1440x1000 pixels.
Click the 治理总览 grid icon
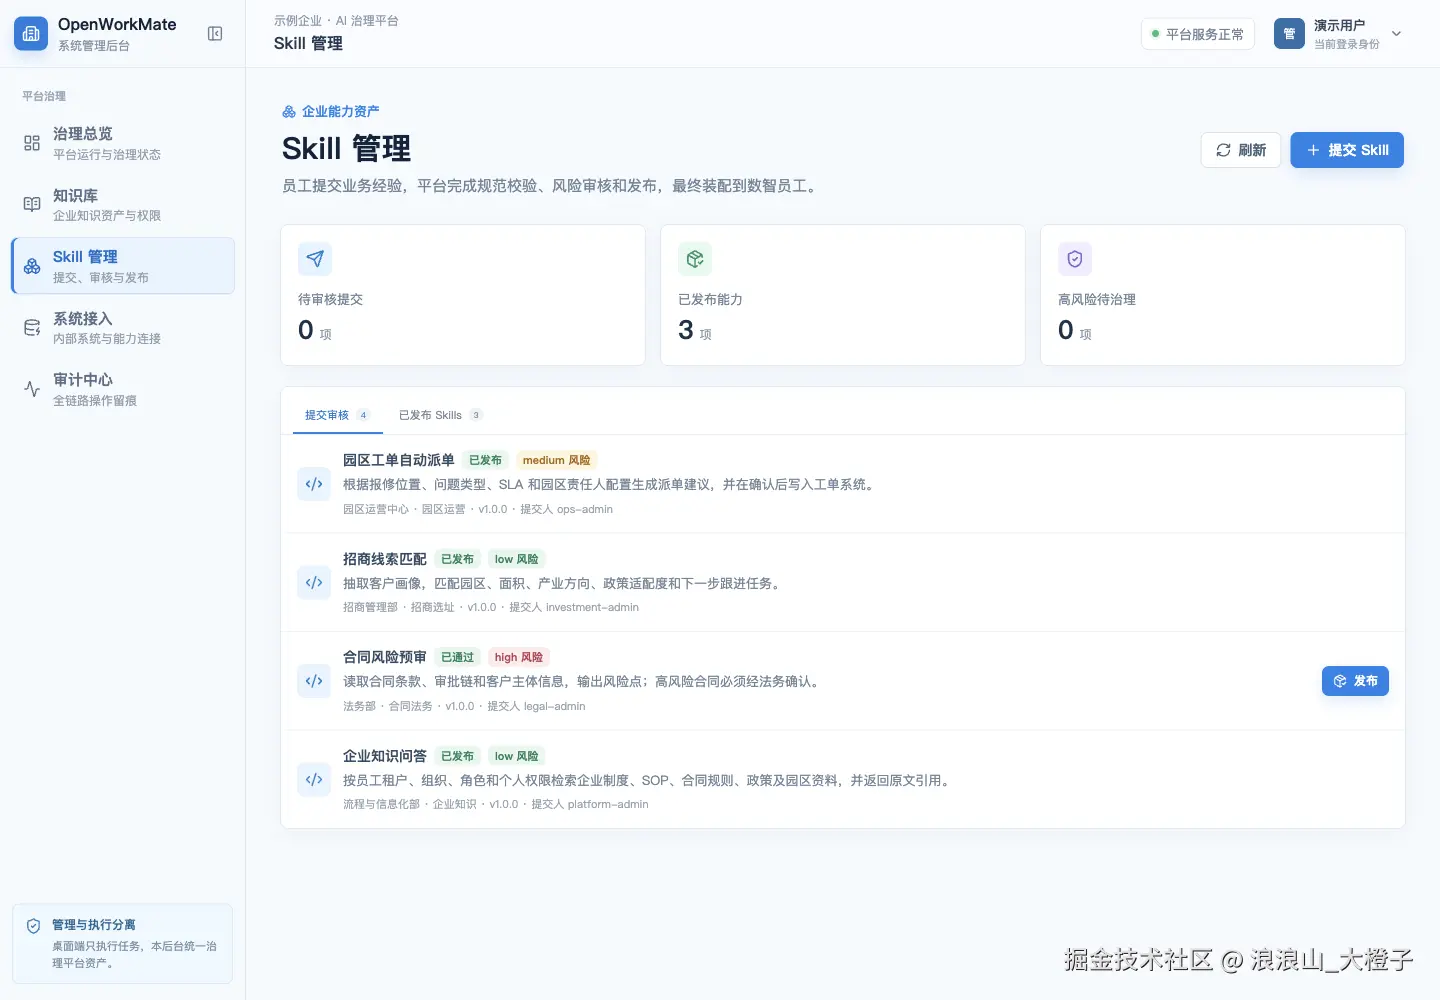[32, 143]
